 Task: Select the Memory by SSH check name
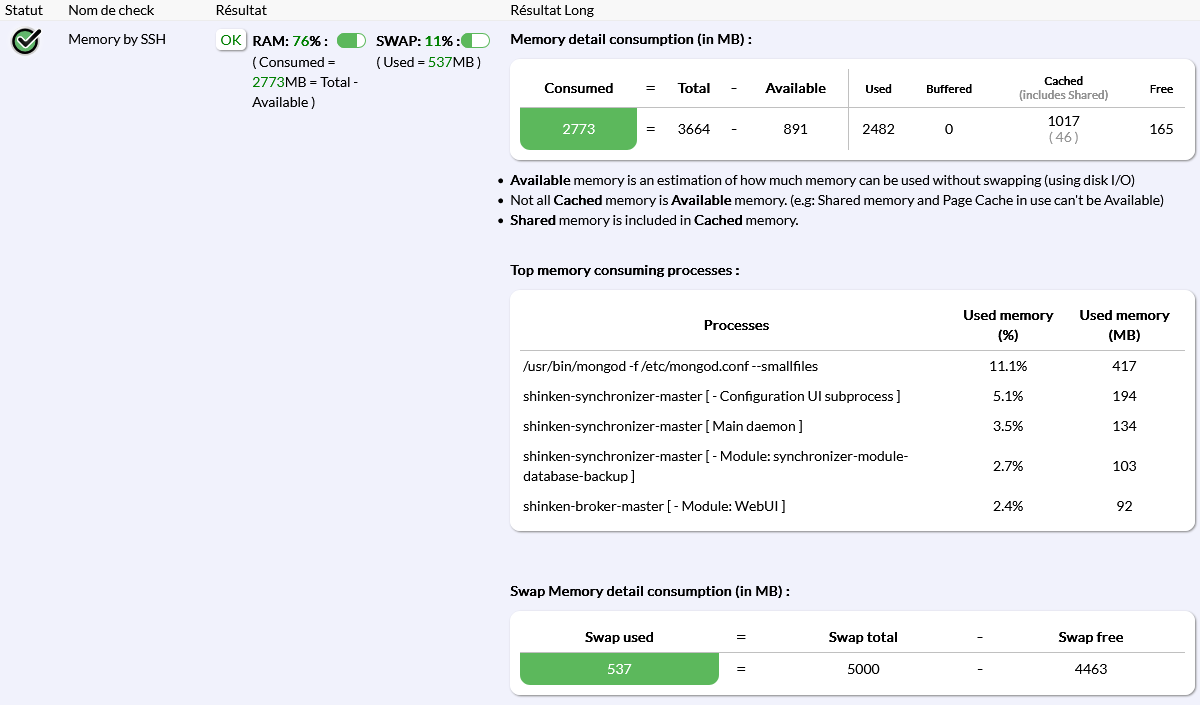coord(117,40)
